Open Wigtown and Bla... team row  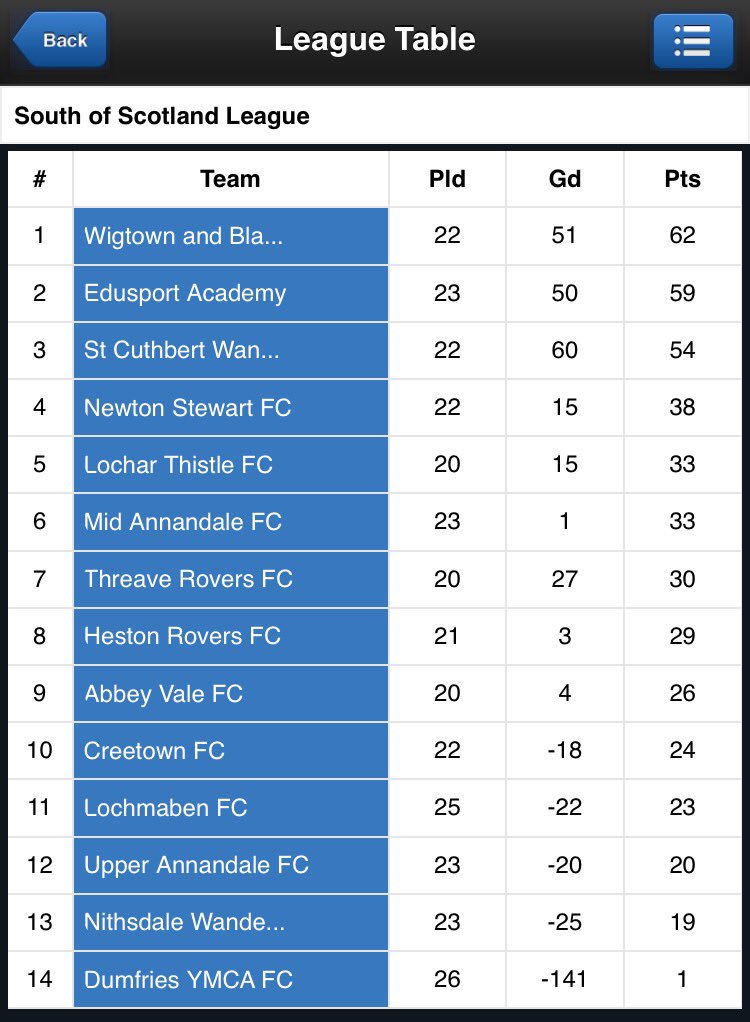(x=231, y=236)
